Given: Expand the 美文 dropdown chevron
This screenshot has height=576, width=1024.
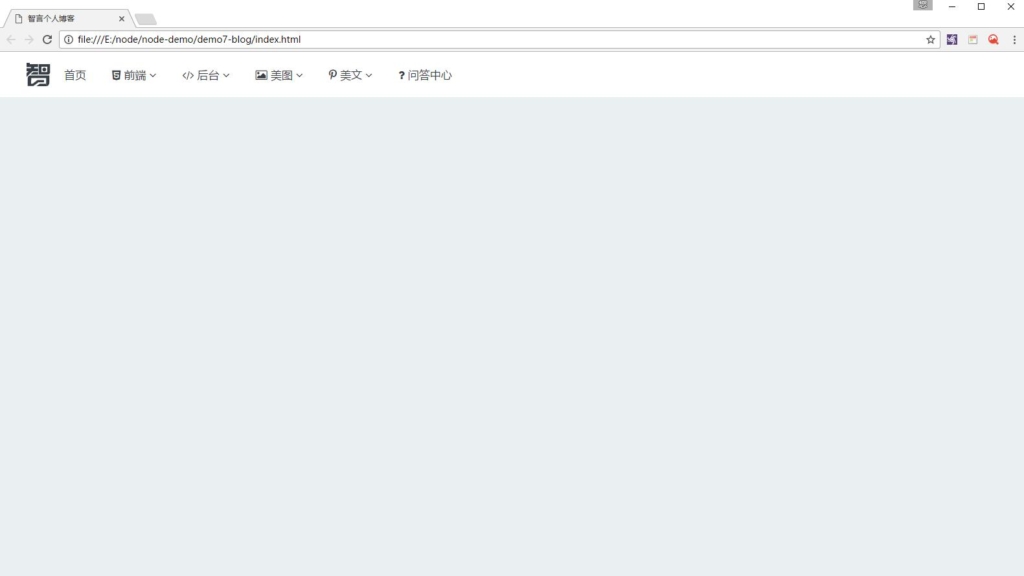Looking at the screenshot, I should pyautogui.click(x=369, y=76).
